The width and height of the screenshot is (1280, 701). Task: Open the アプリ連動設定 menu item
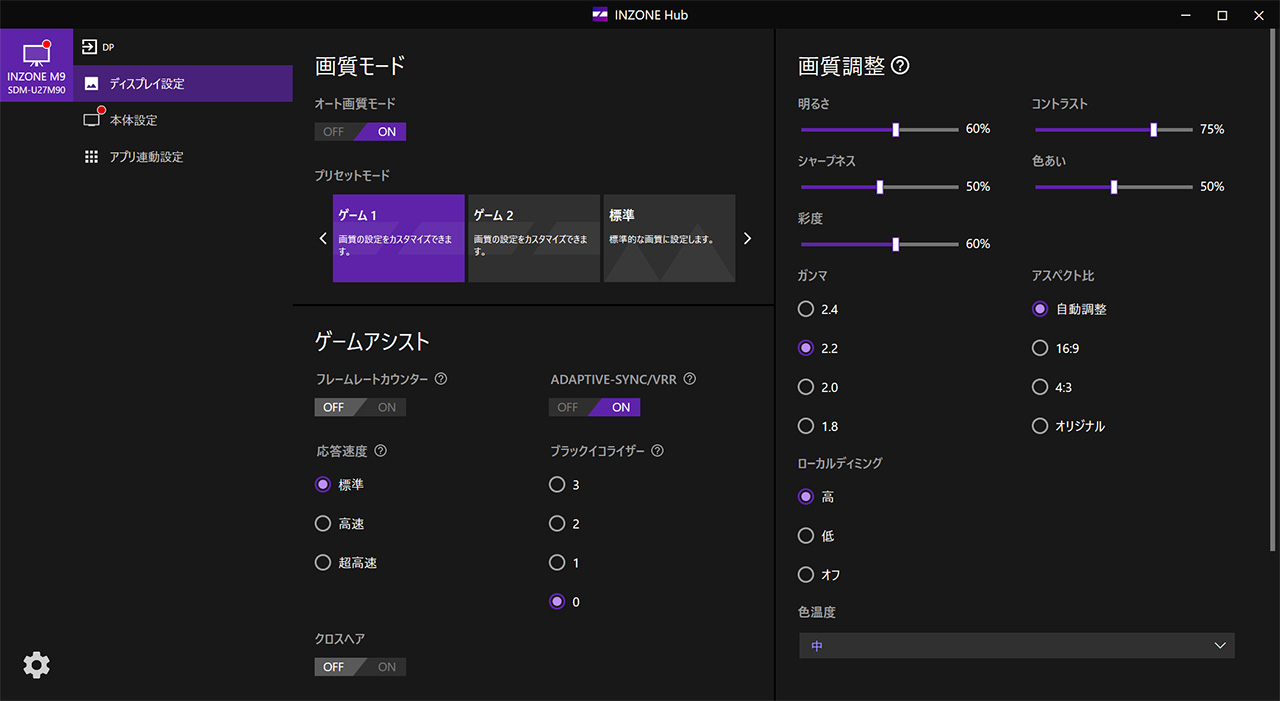183,157
